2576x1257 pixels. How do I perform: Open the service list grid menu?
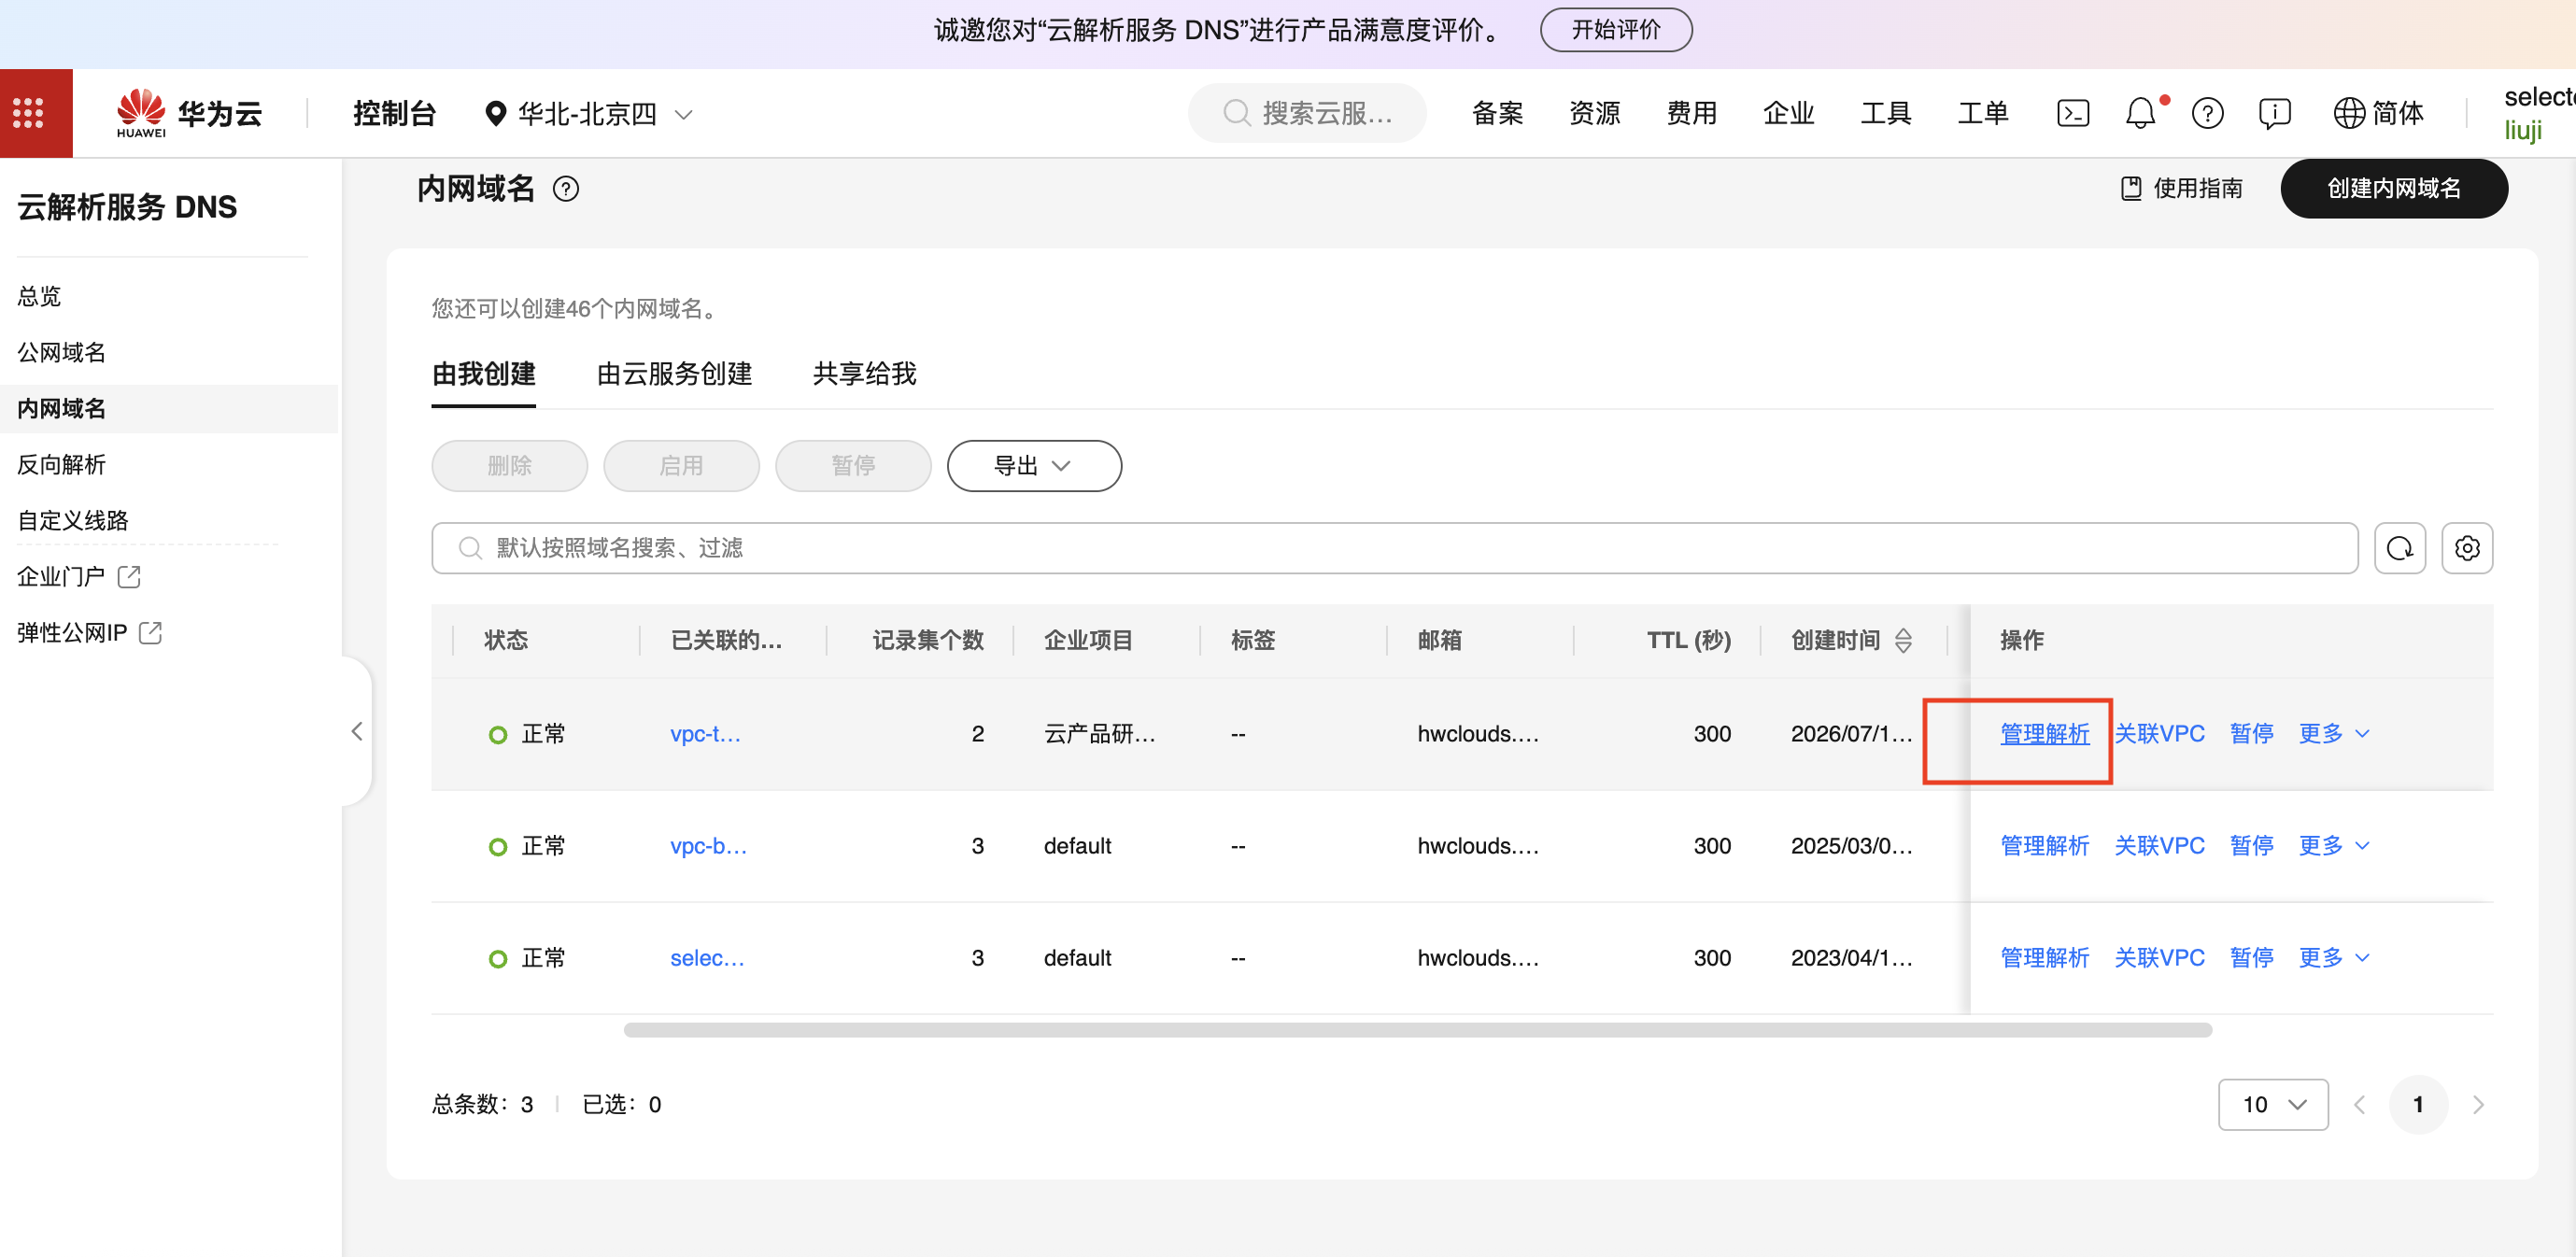[x=28, y=113]
